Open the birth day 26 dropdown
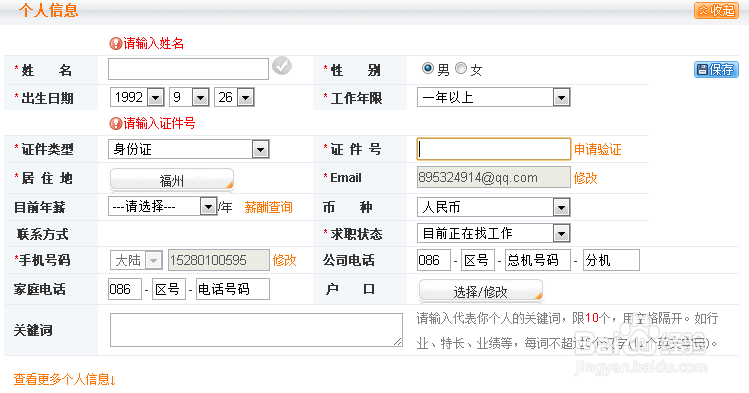The width and height of the screenshot is (749, 393). (x=234, y=97)
